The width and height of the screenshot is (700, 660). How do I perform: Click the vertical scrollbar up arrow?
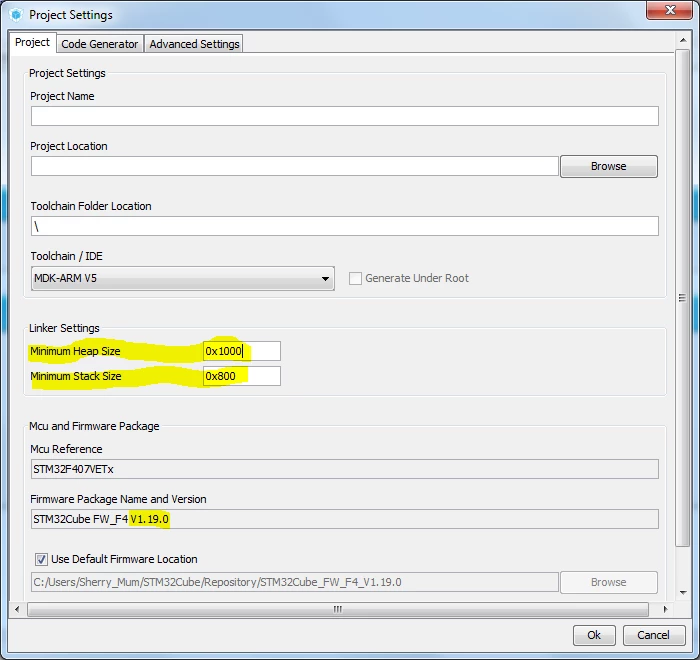(683, 40)
